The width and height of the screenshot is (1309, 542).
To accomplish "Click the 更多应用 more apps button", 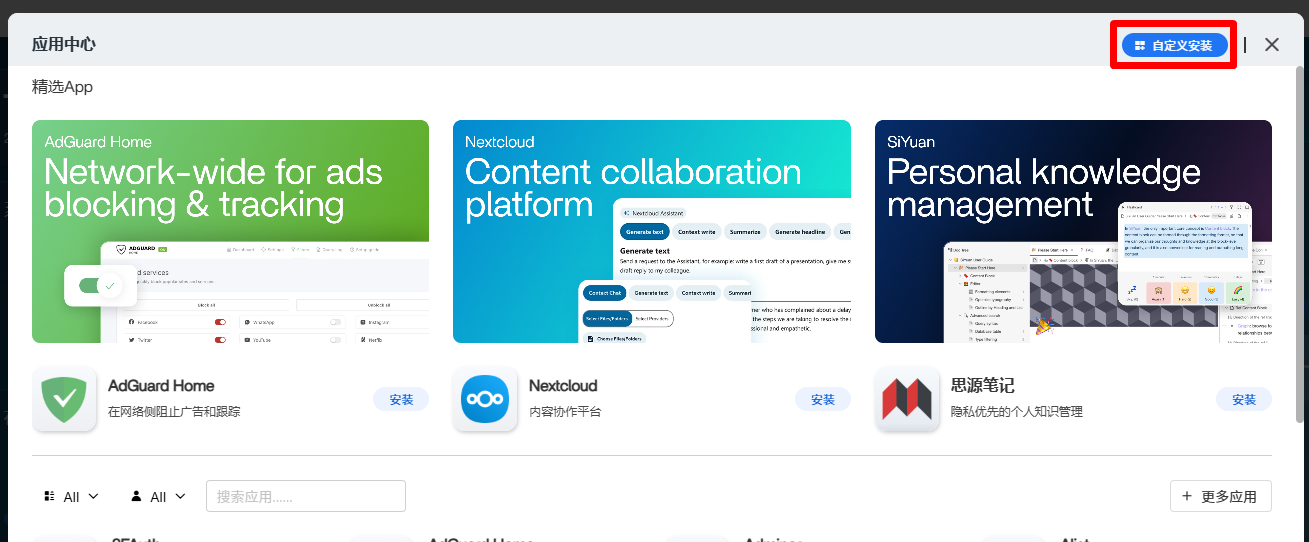I will (1221, 496).
